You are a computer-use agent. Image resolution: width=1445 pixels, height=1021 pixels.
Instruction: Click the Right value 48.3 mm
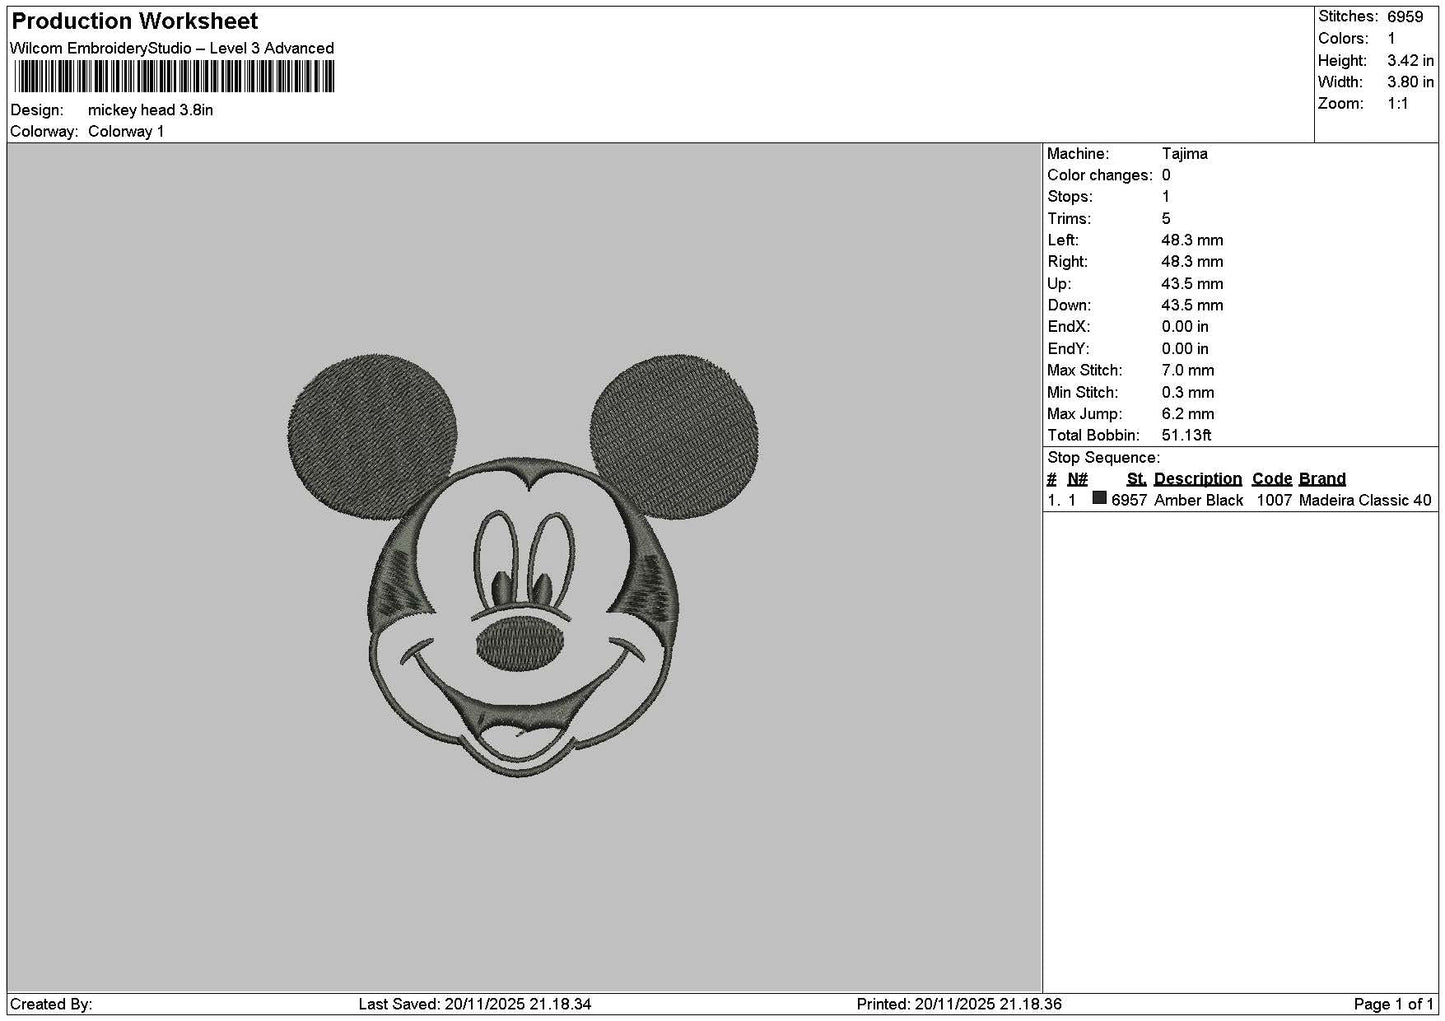tap(1192, 262)
